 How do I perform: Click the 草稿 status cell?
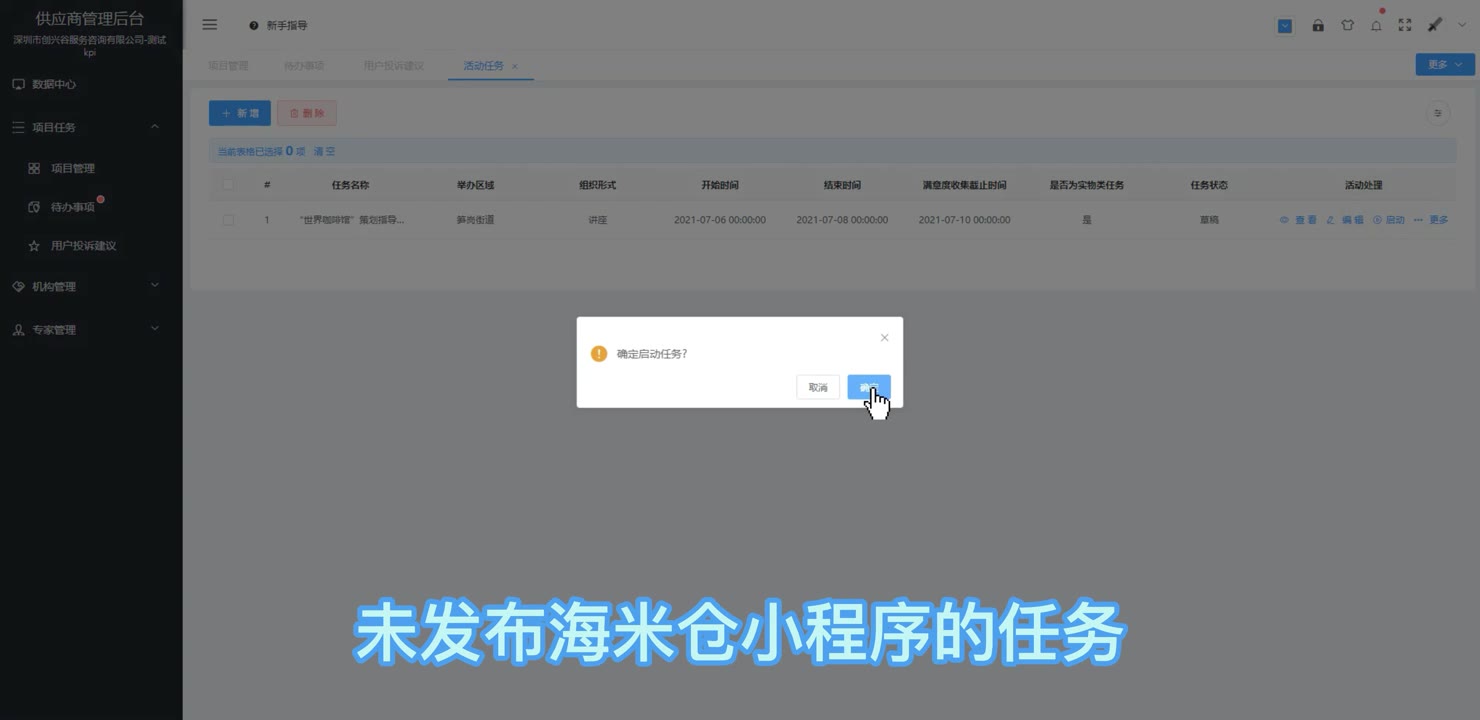(x=1209, y=220)
